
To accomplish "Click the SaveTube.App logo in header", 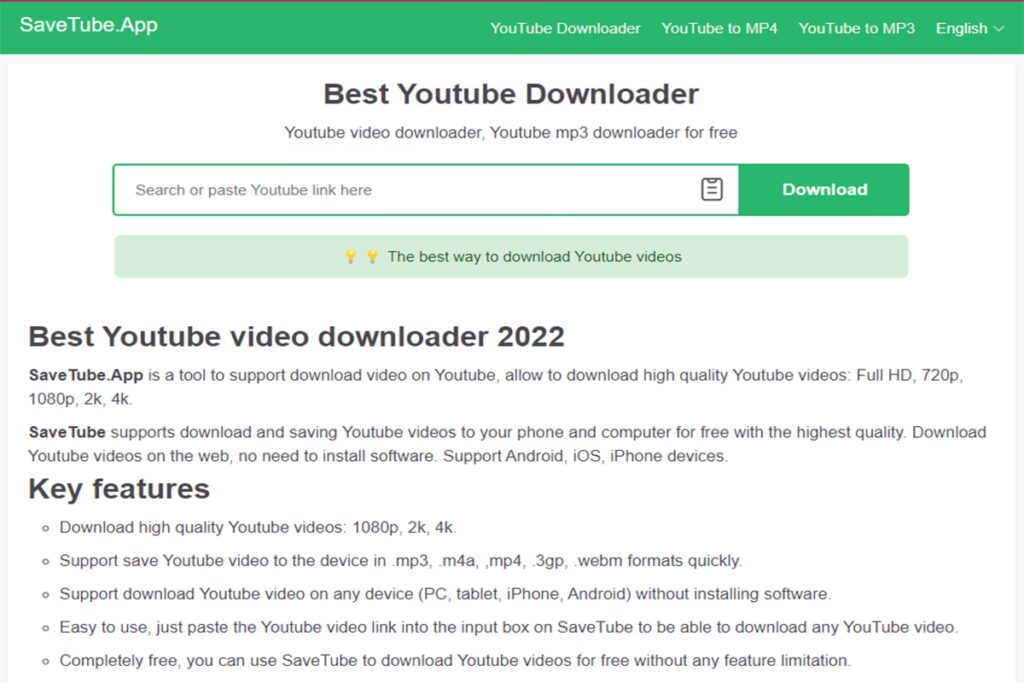I will tap(89, 26).
